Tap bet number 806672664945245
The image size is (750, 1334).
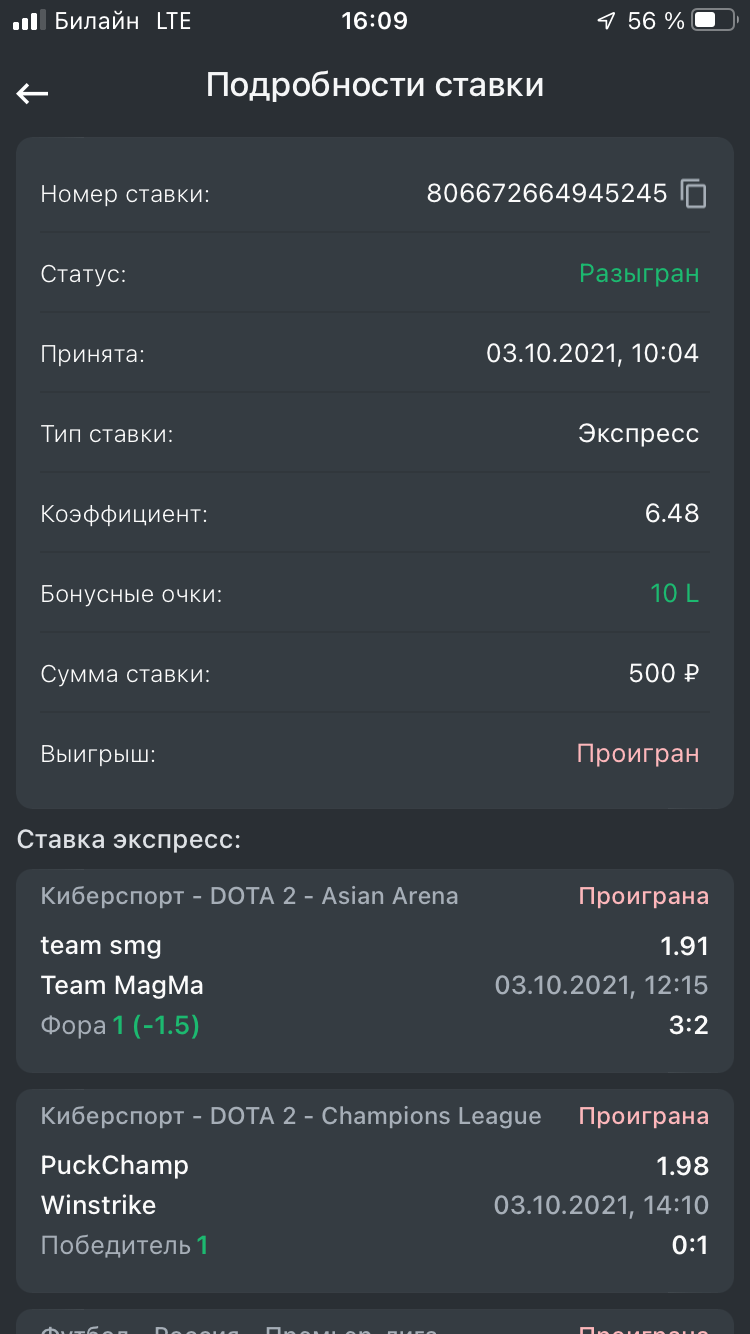pyautogui.click(x=546, y=193)
